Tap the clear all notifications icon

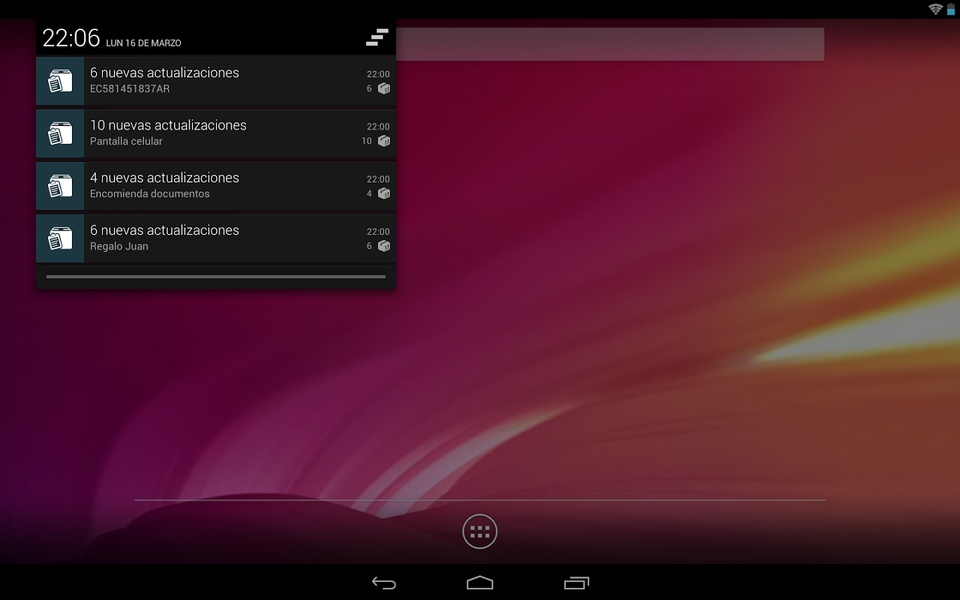[x=377, y=37]
